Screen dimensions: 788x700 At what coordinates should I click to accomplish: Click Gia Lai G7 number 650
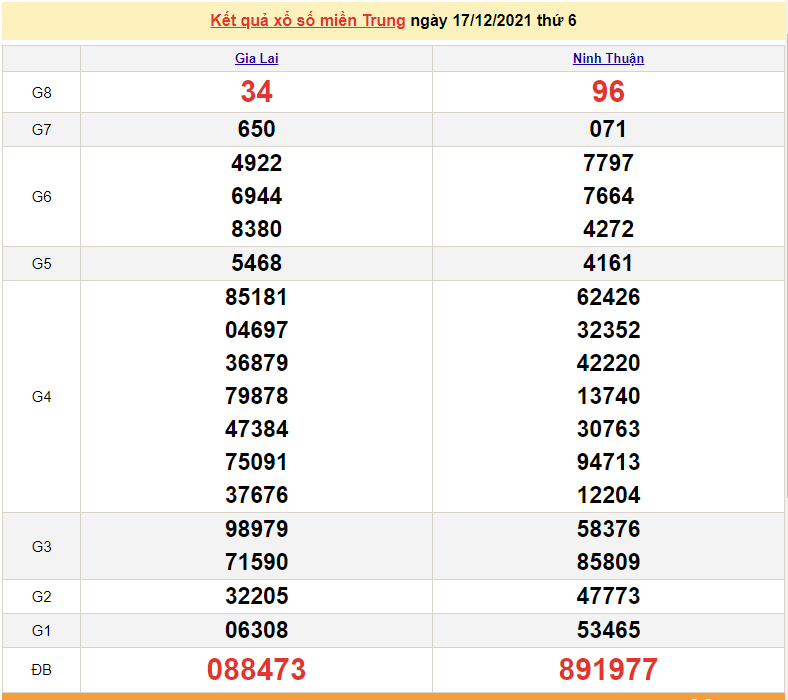pyautogui.click(x=256, y=130)
